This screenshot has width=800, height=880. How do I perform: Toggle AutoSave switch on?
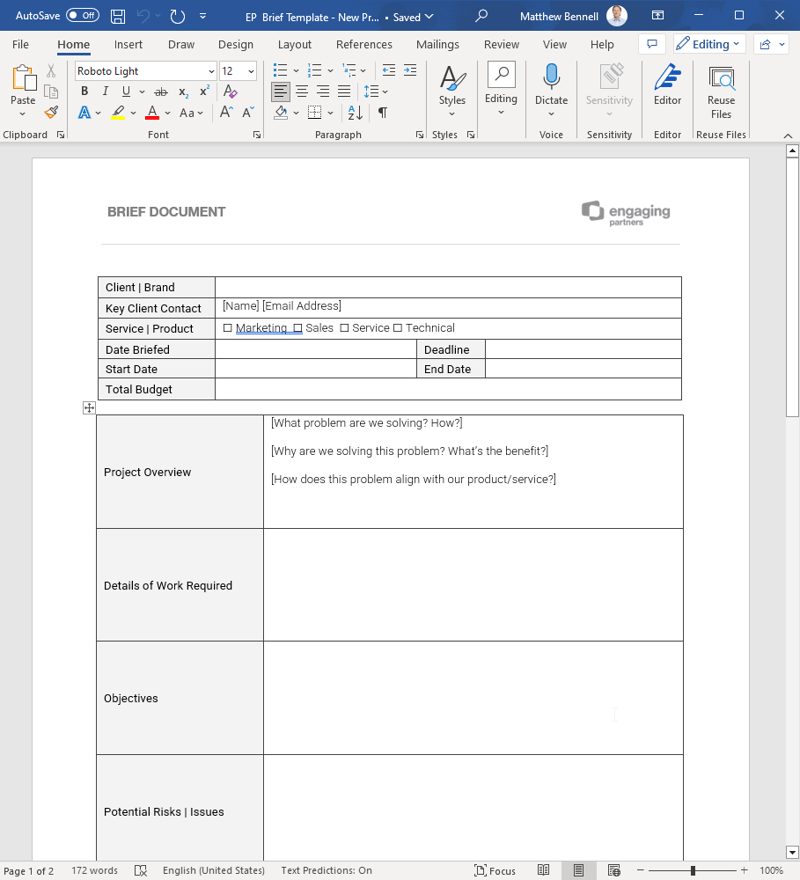pyautogui.click(x=83, y=16)
